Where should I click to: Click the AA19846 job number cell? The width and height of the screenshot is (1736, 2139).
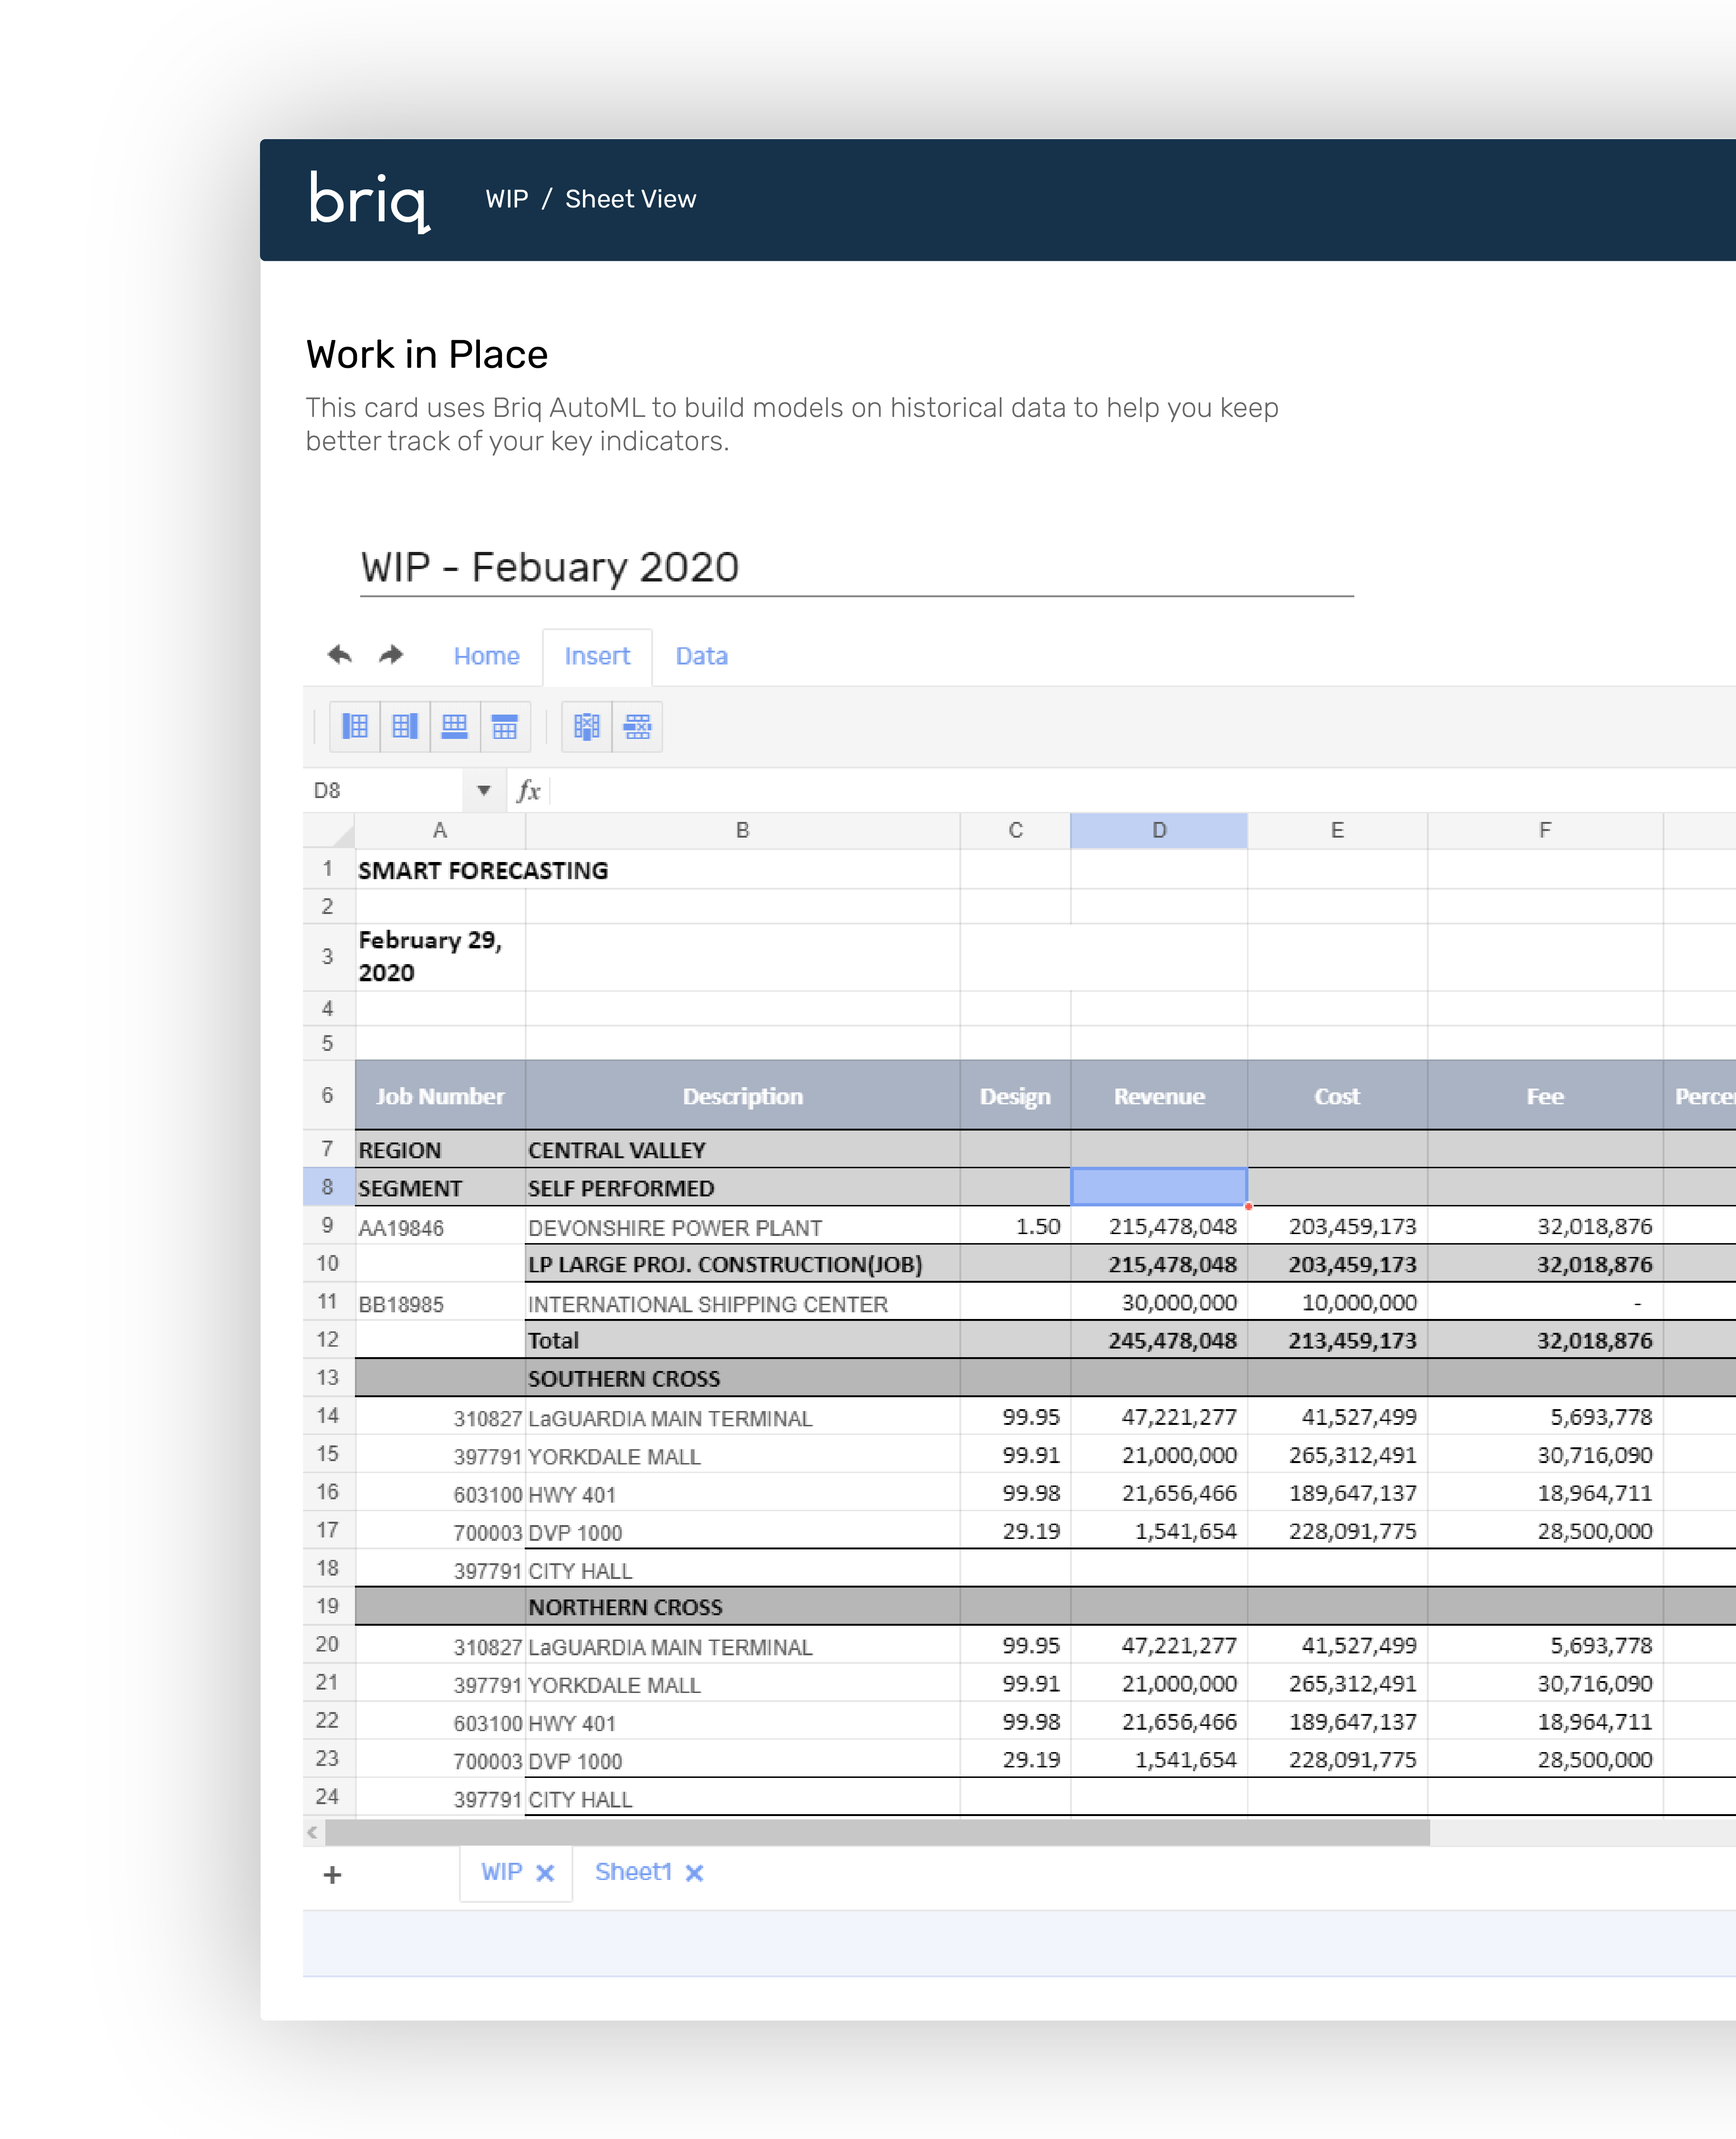click(x=440, y=1227)
